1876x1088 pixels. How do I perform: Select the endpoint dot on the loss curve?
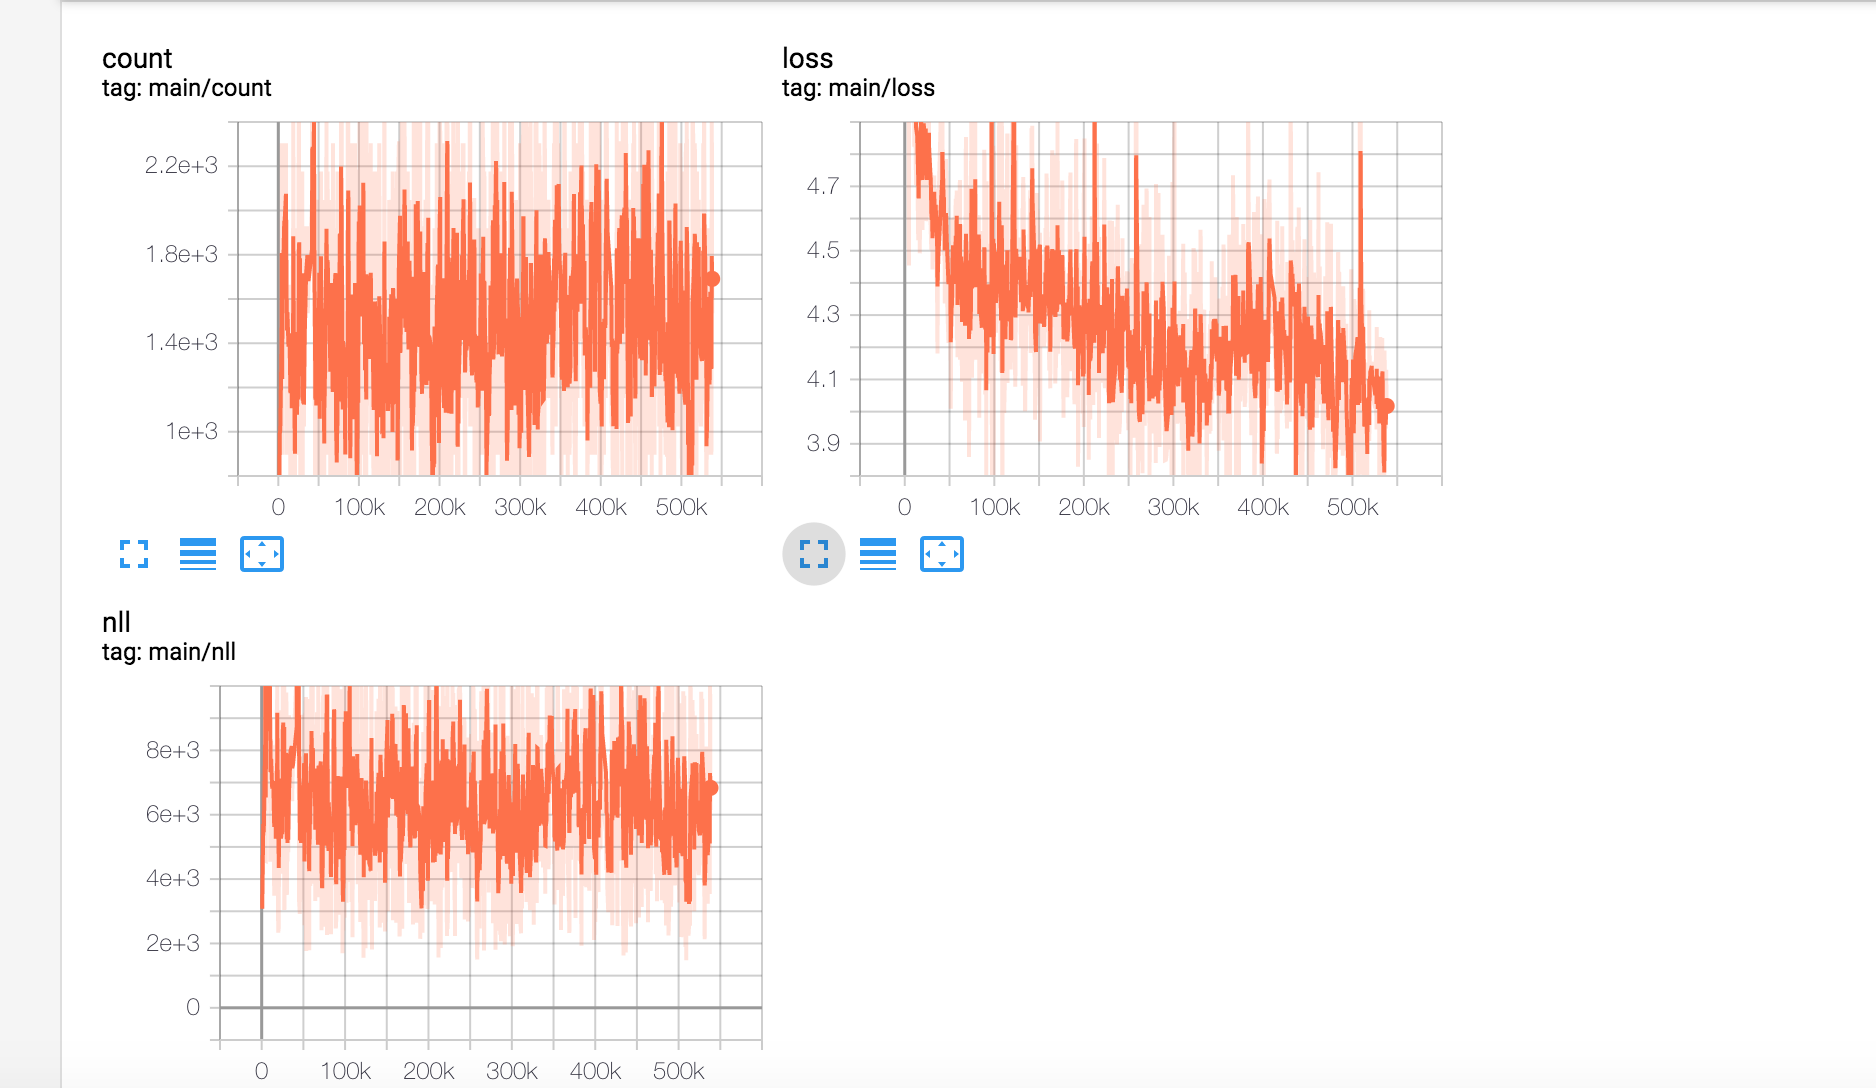(1387, 406)
